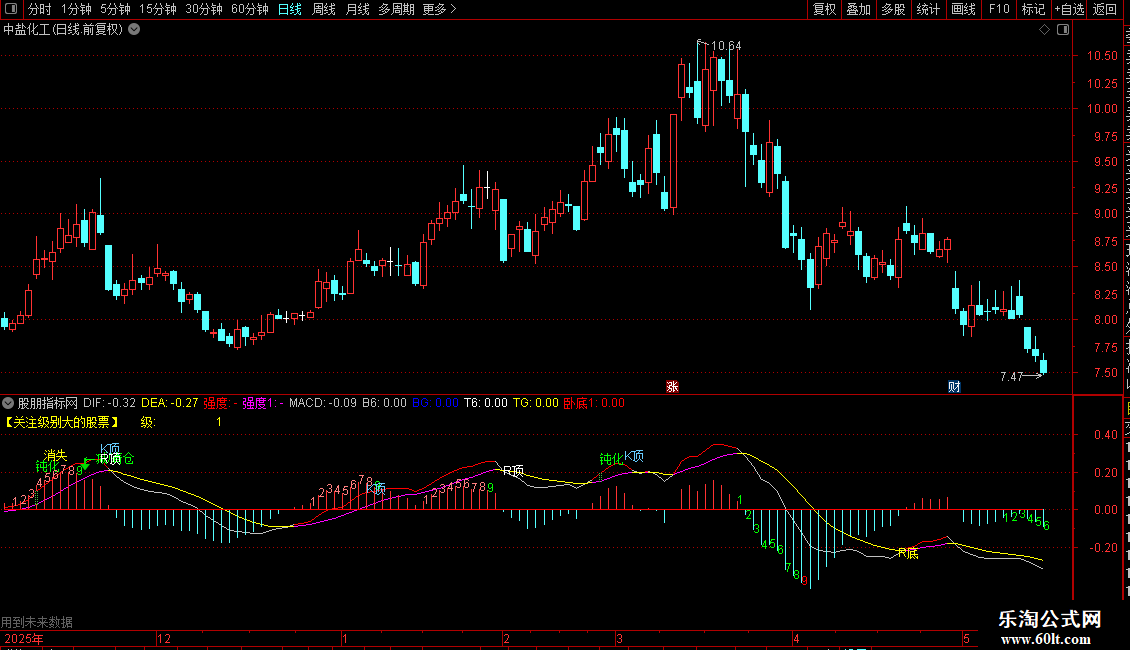The image size is (1130, 650).
Task: Click the 2025年 date axis label
Action: (x=24, y=639)
